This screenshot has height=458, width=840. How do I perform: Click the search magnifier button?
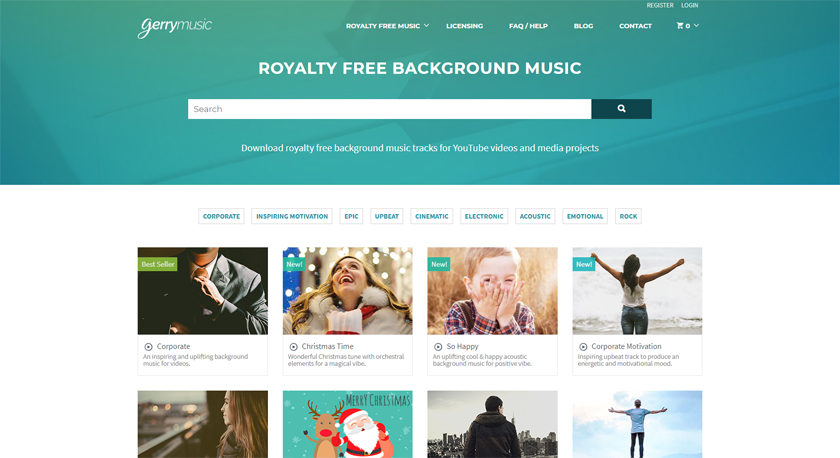click(x=621, y=109)
